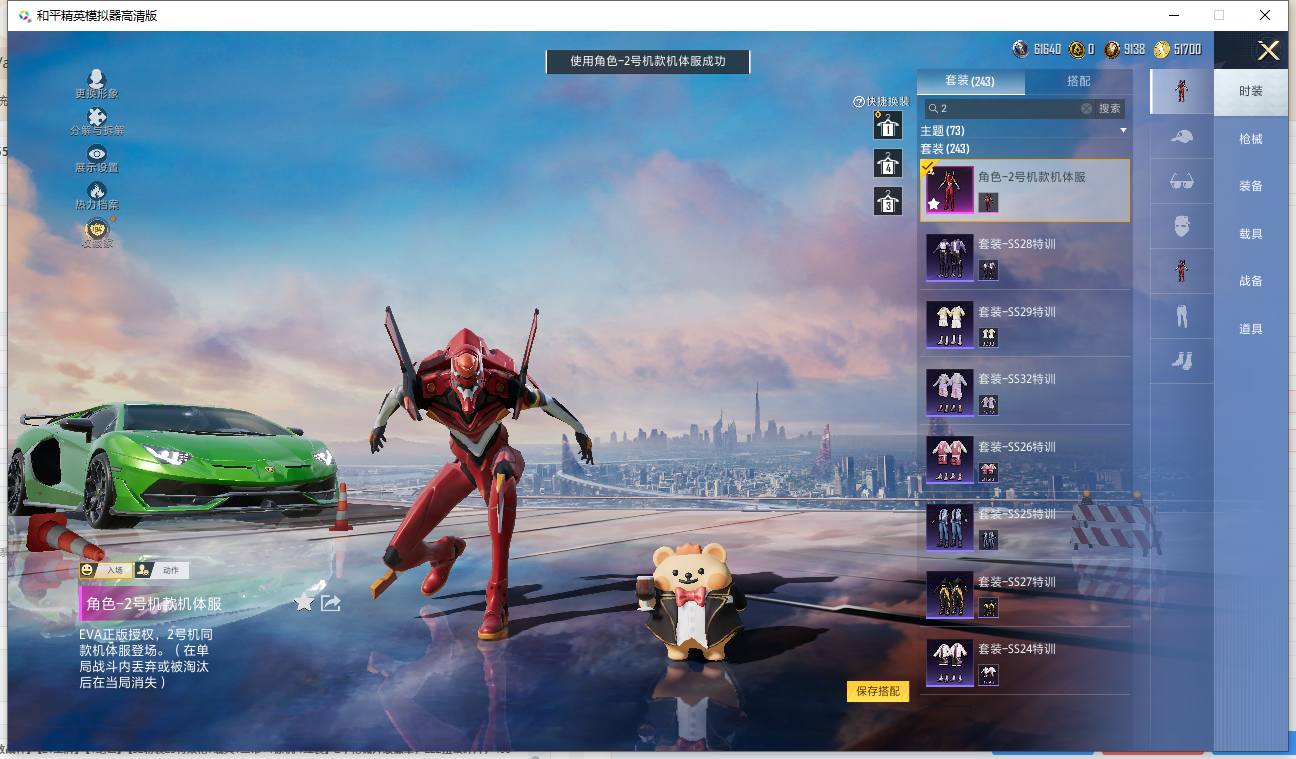Click the 搜索 search button
1296x759 pixels.
(1110, 108)
